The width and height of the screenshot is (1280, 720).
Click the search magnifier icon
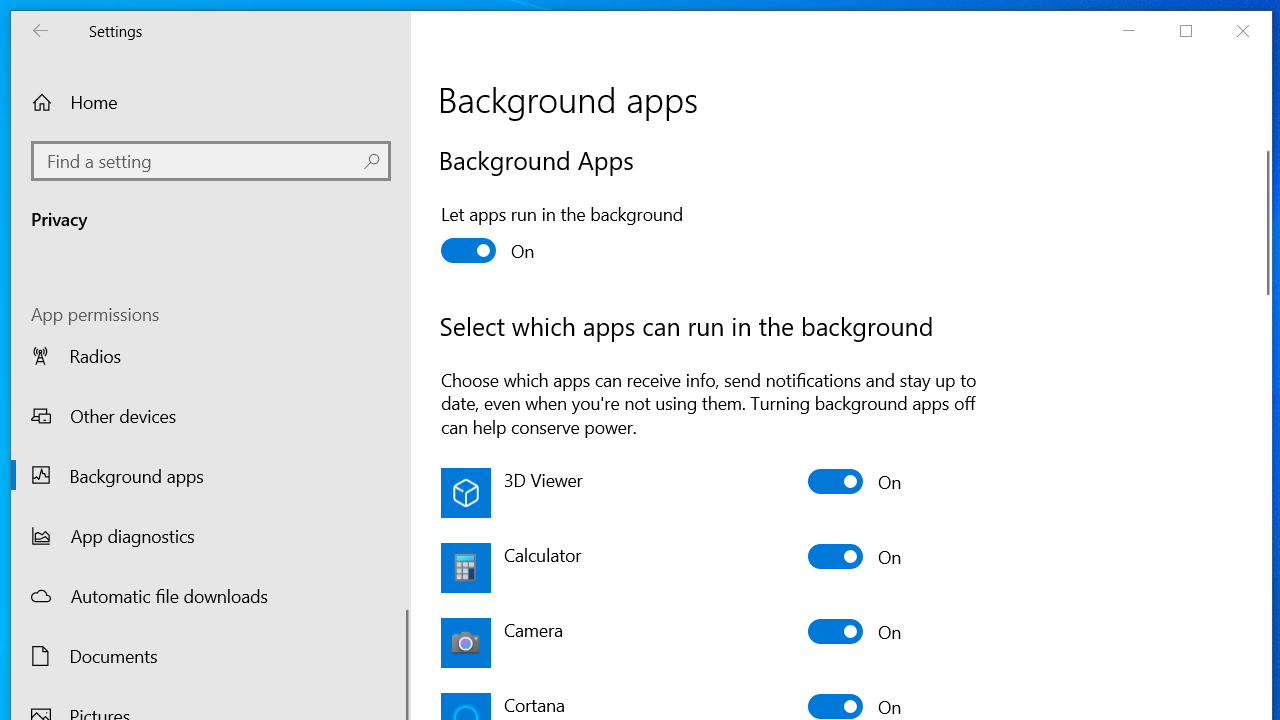coord(371,161)
